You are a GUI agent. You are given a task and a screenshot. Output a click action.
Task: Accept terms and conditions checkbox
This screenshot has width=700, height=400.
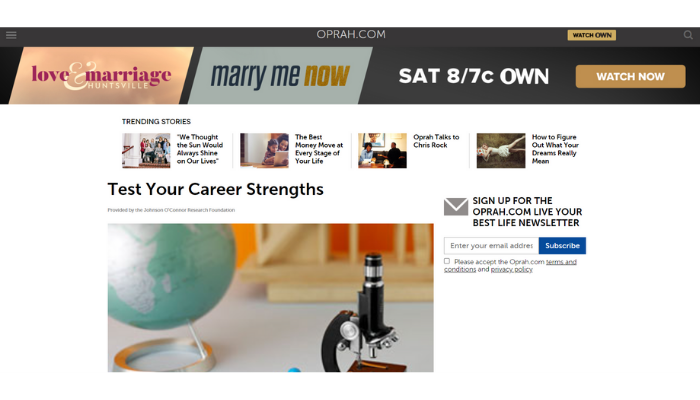pos(447,261)
